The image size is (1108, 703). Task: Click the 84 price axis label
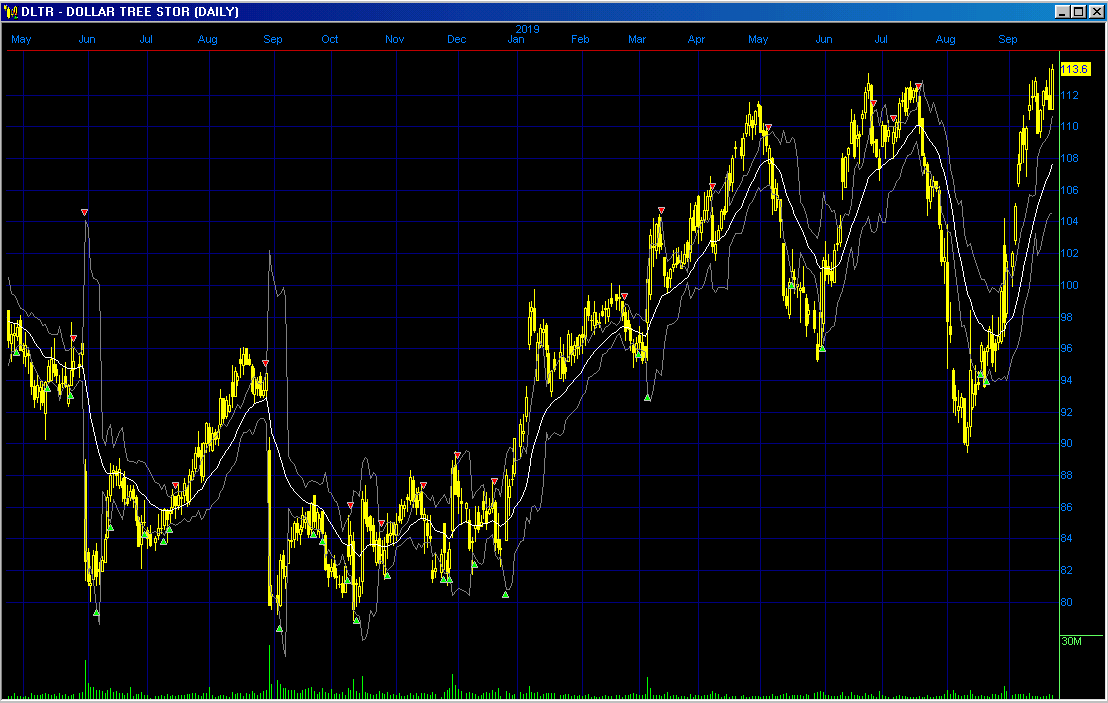[1067, 538]
